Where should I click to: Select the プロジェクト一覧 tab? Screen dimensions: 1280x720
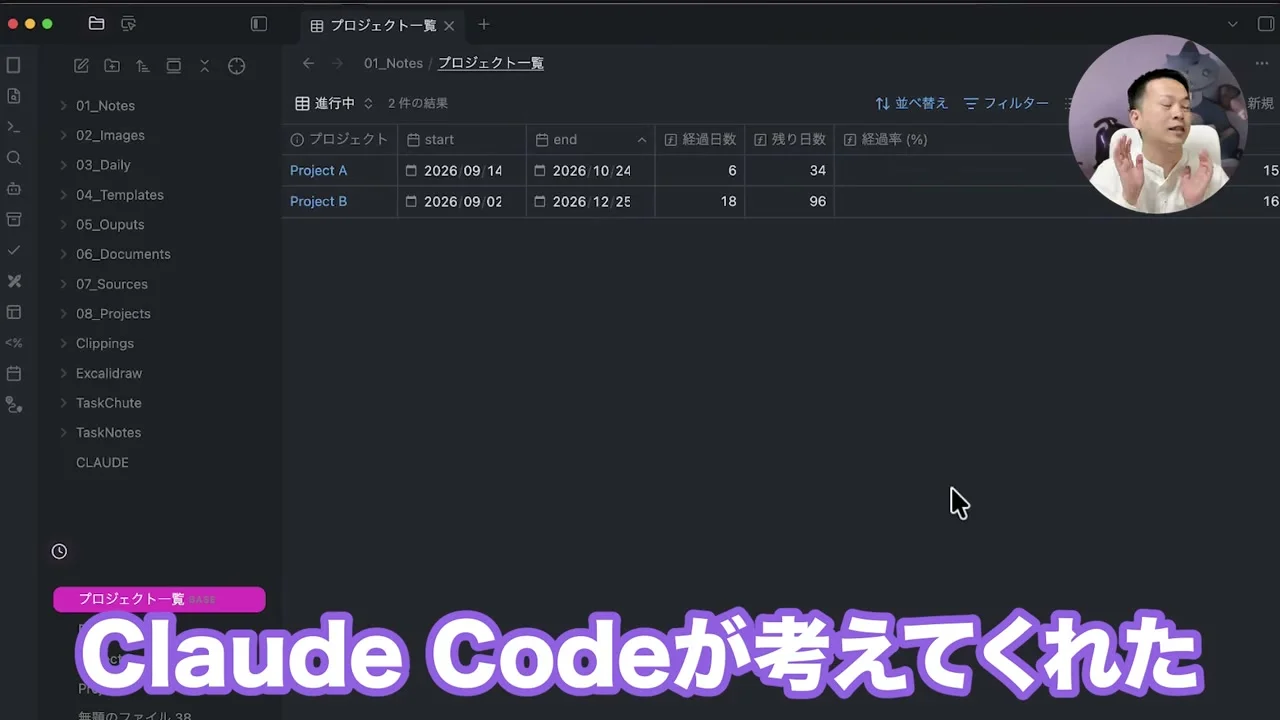coord(383,25)
